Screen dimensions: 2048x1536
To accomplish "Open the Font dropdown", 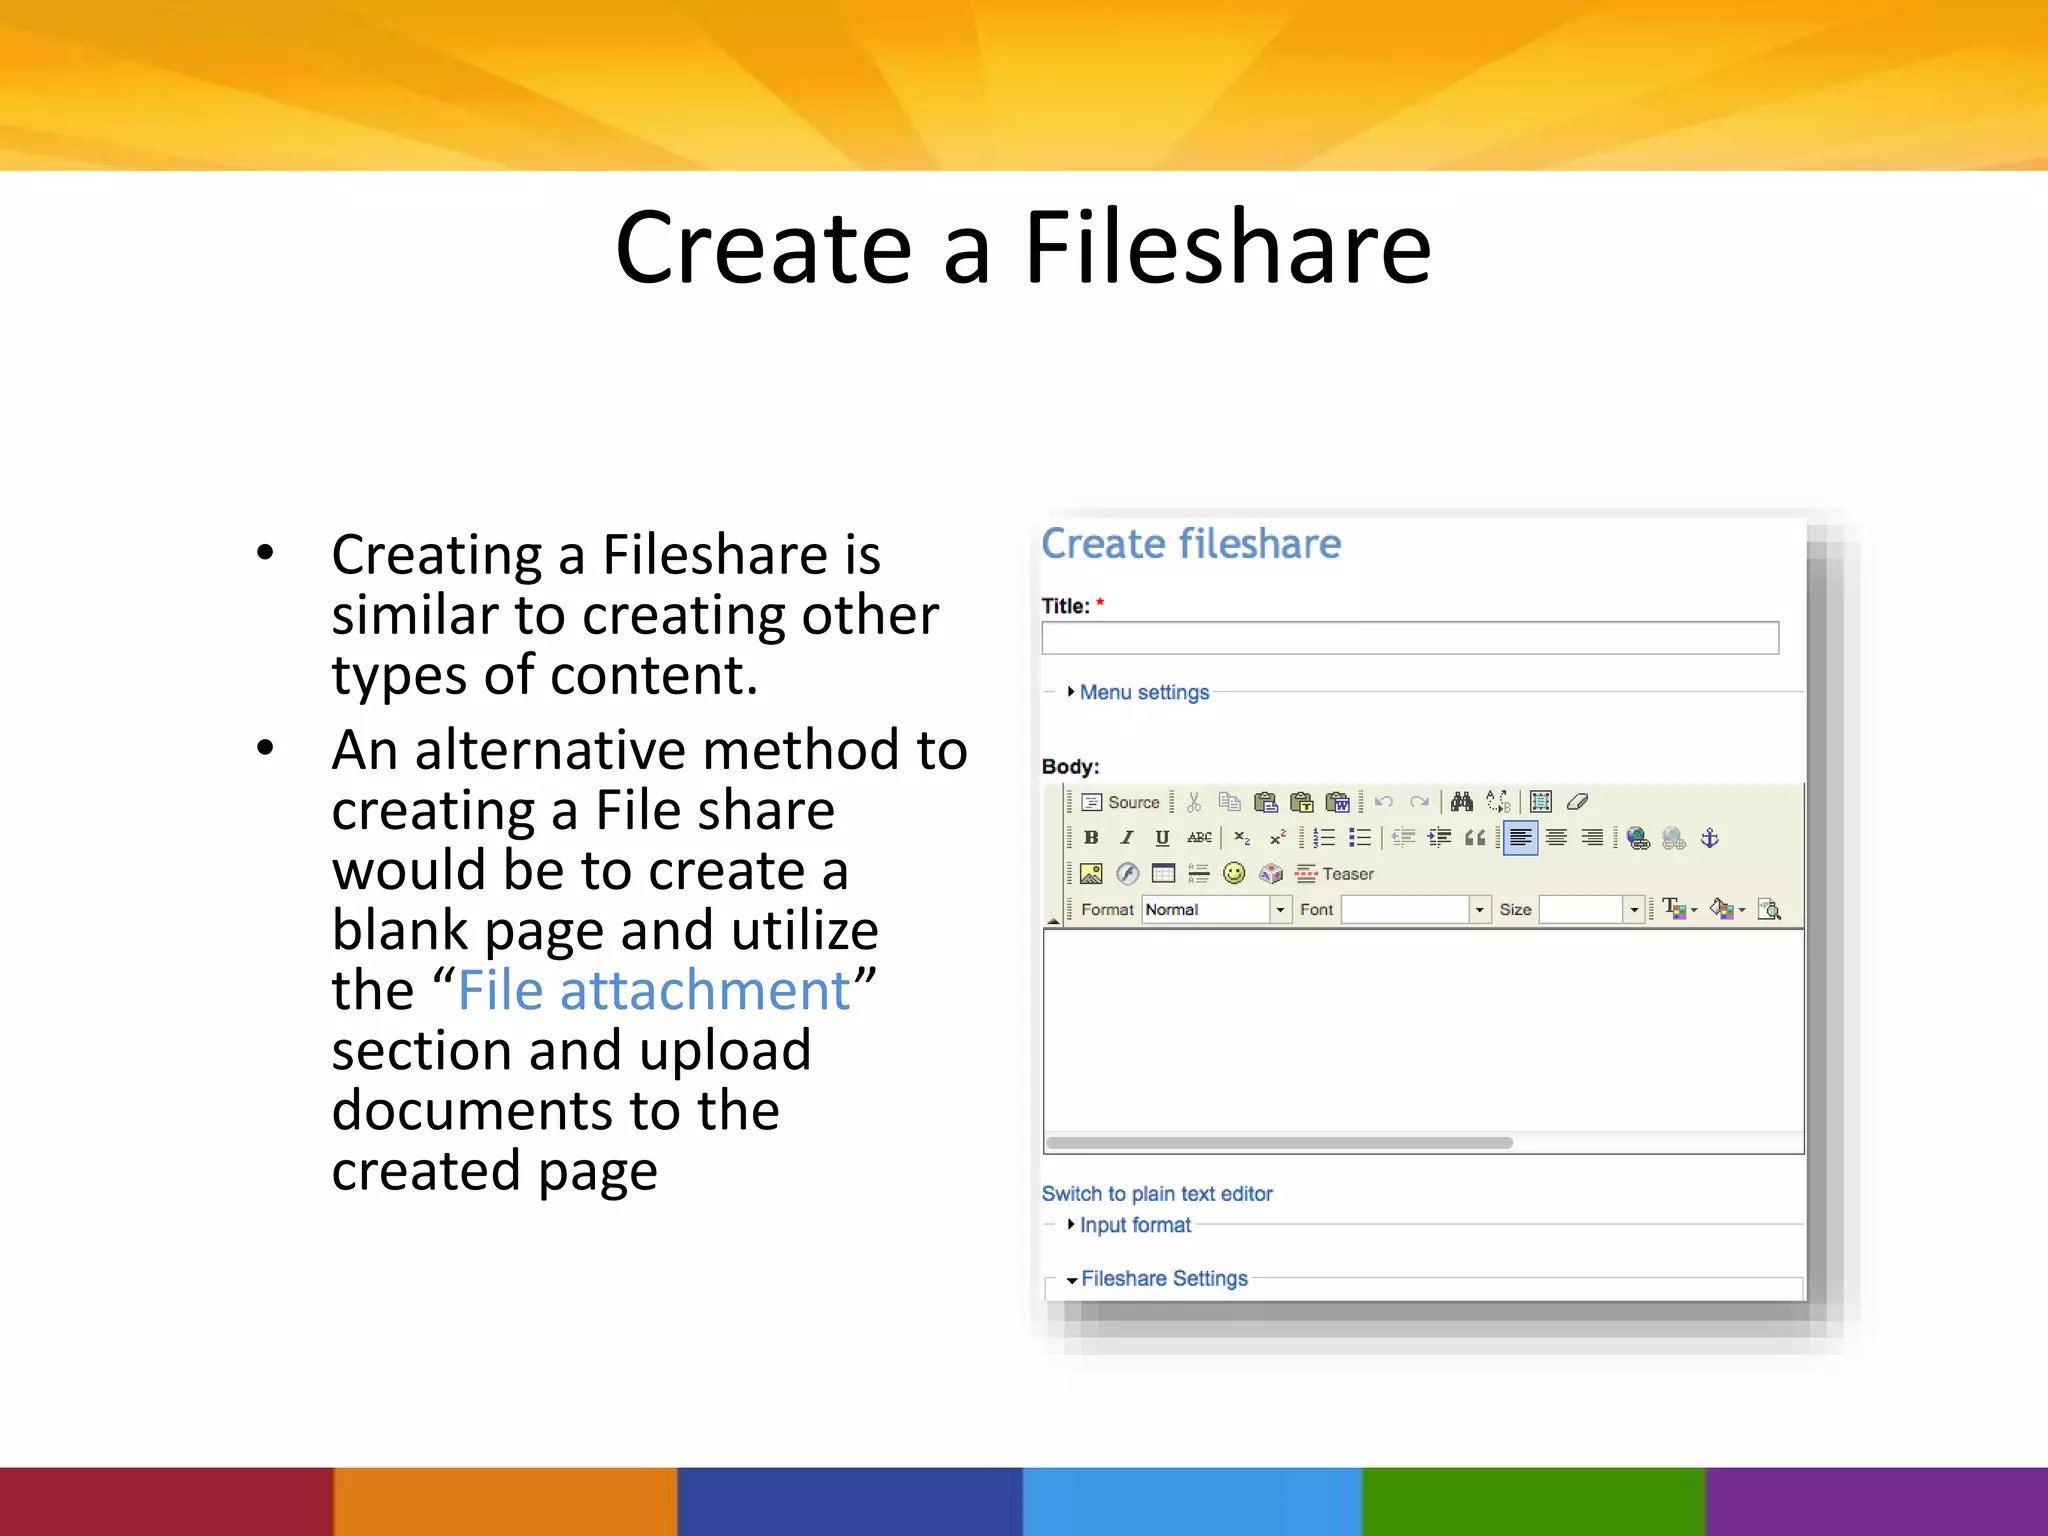I will (1415, 909).
